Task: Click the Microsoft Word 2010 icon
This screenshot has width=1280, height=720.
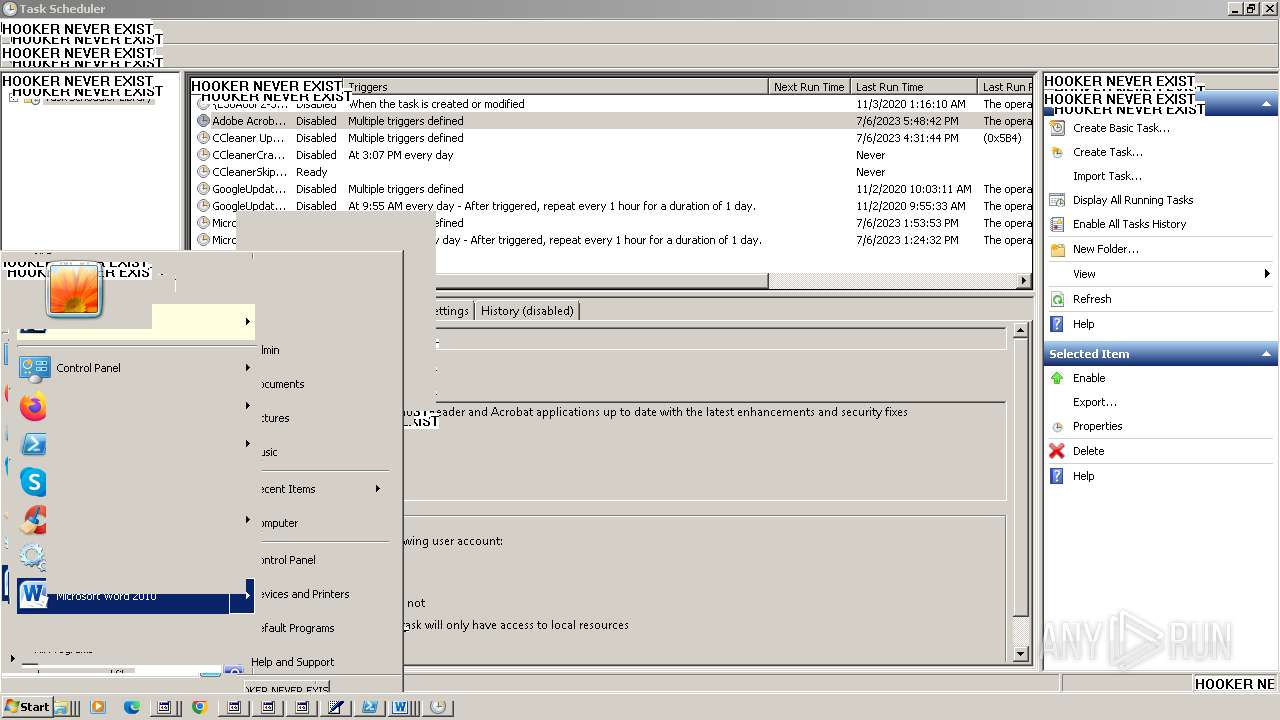Action: [34, 594]
